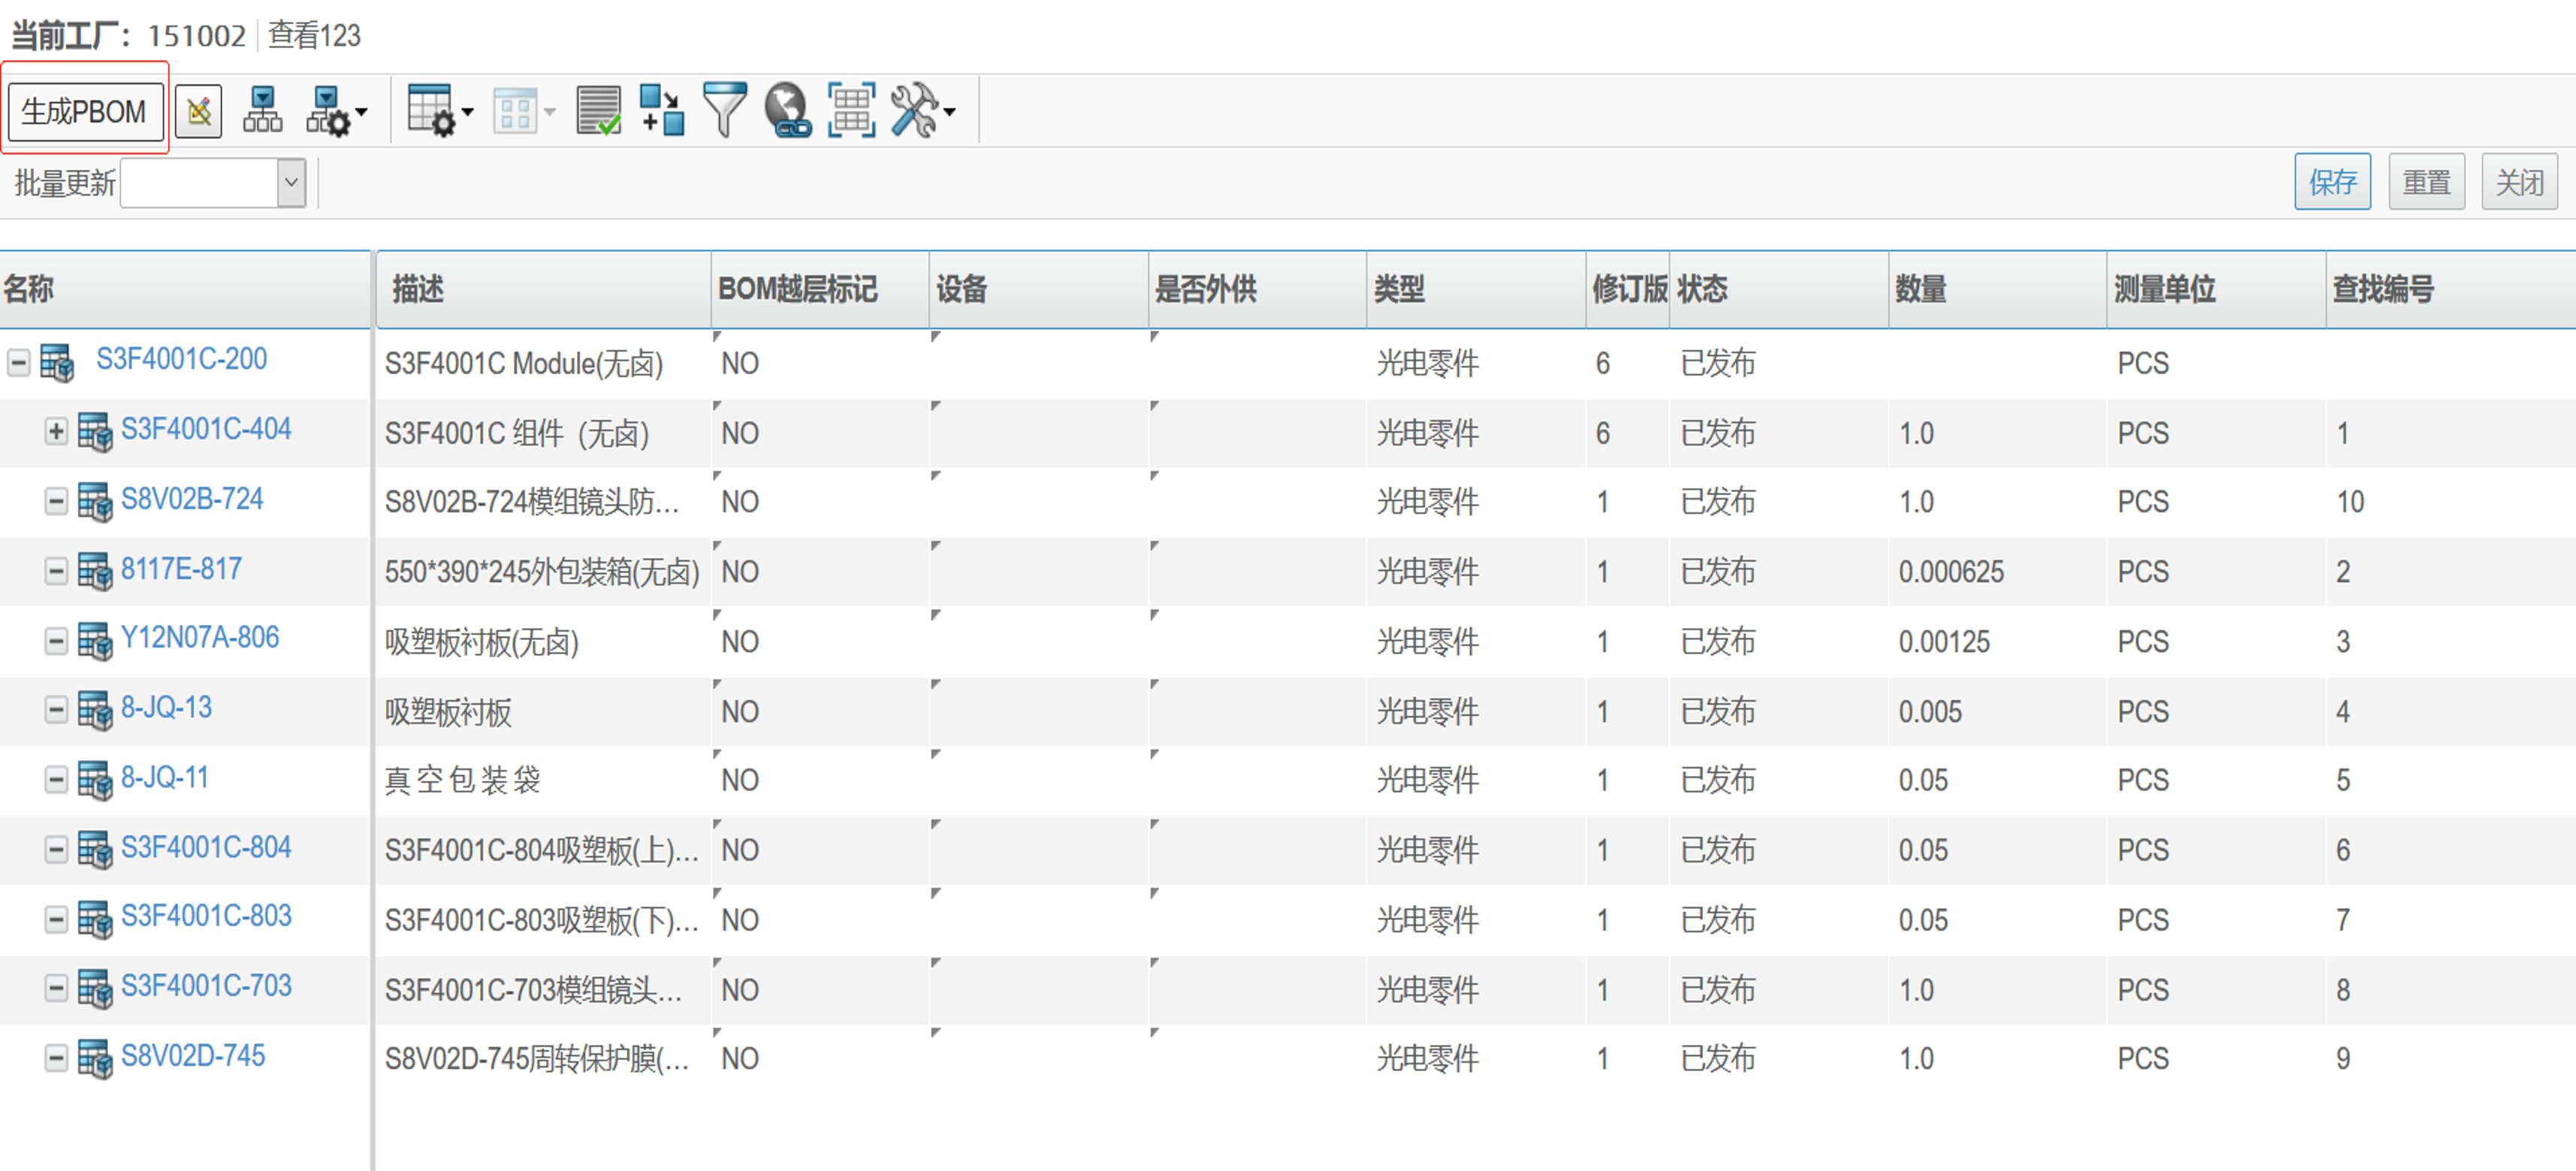Open the wrench tools dropdown
The image size is (2576, 1171).
[x=924, y=111]
